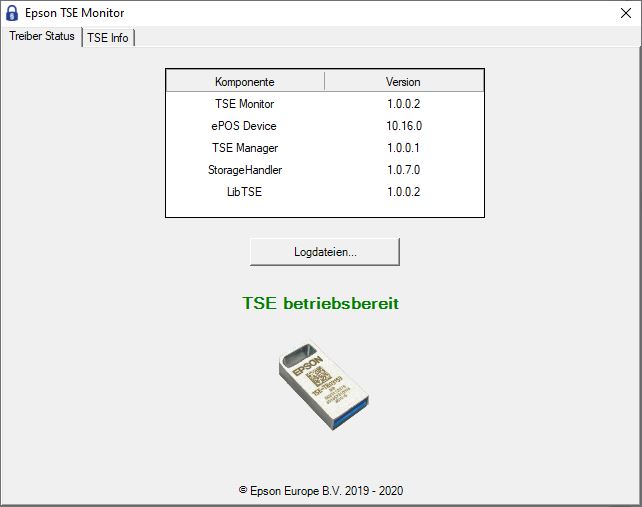
Task: Click the Version column header
Action: (x=403, y=82)
